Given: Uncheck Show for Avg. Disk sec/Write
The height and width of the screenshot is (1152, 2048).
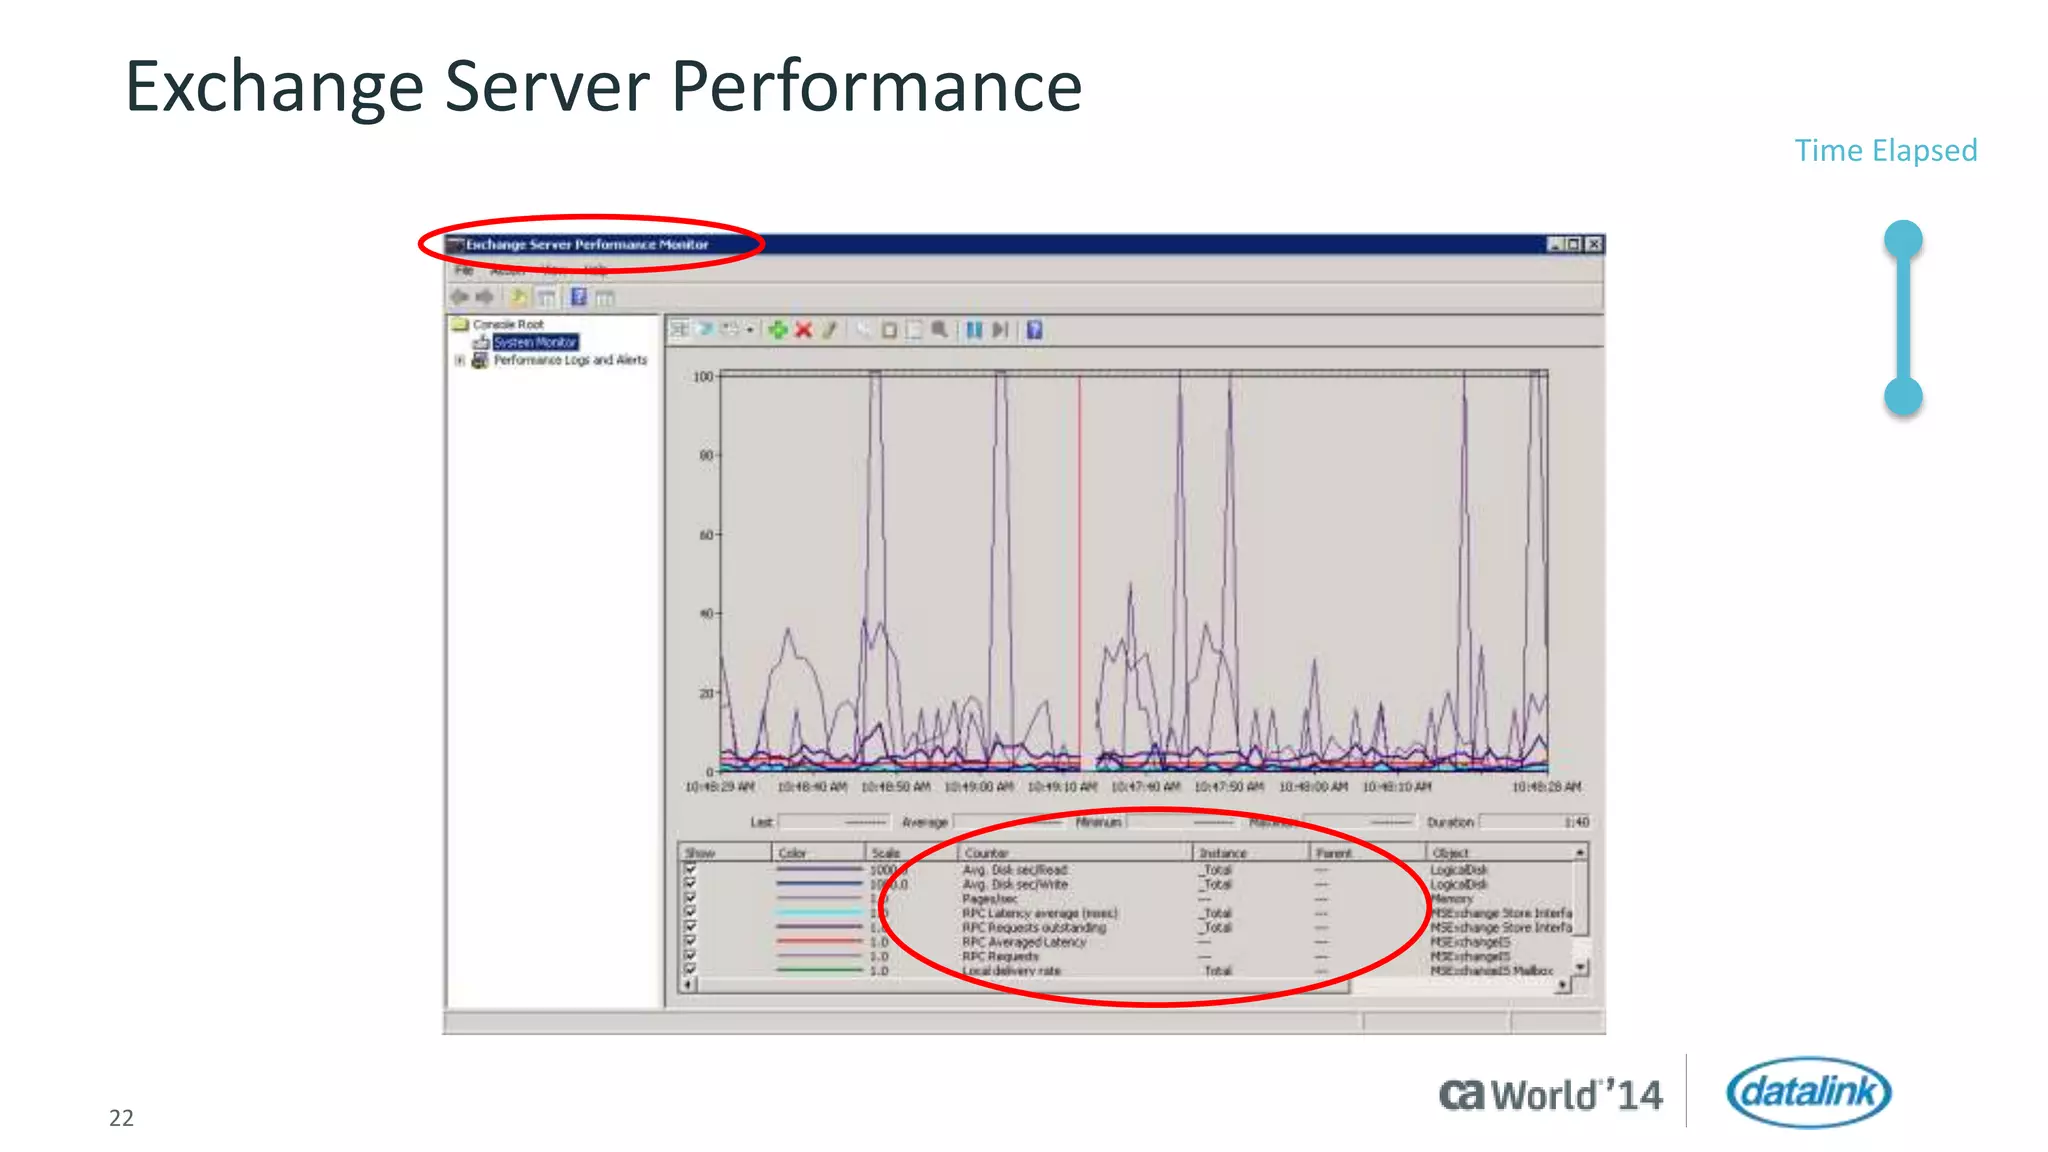Looking at the screenshot, I should pyautogui.click(x=690, y=884).
